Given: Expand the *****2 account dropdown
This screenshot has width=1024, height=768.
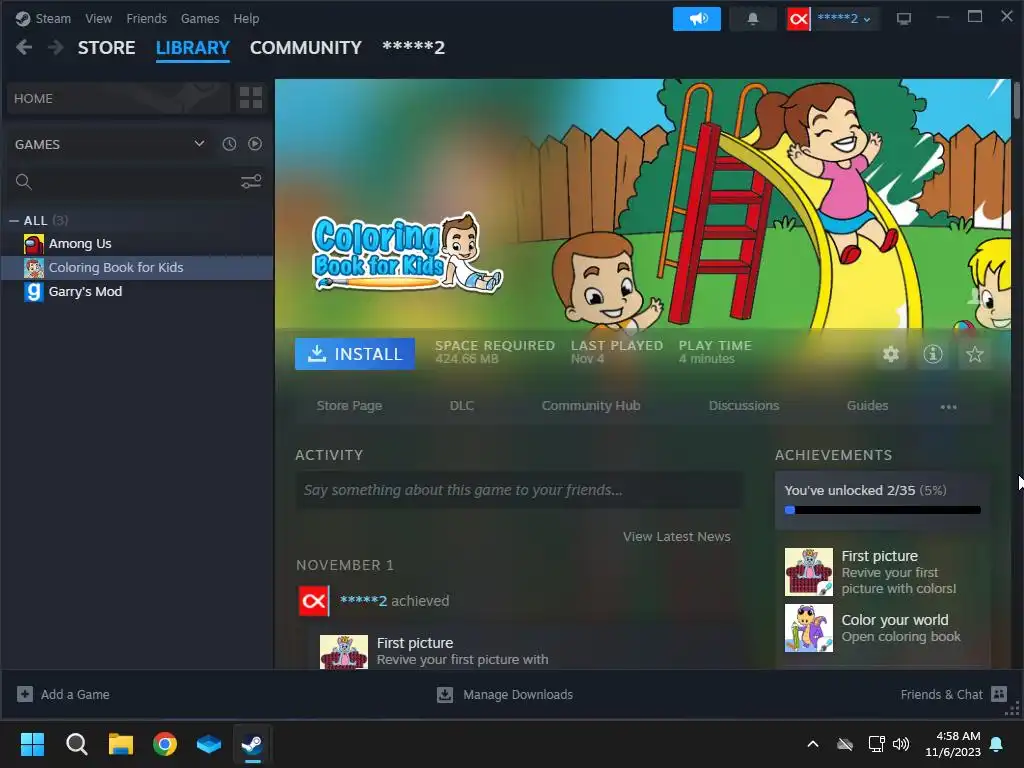Looking at the screenshot, I should pos(844,19).
